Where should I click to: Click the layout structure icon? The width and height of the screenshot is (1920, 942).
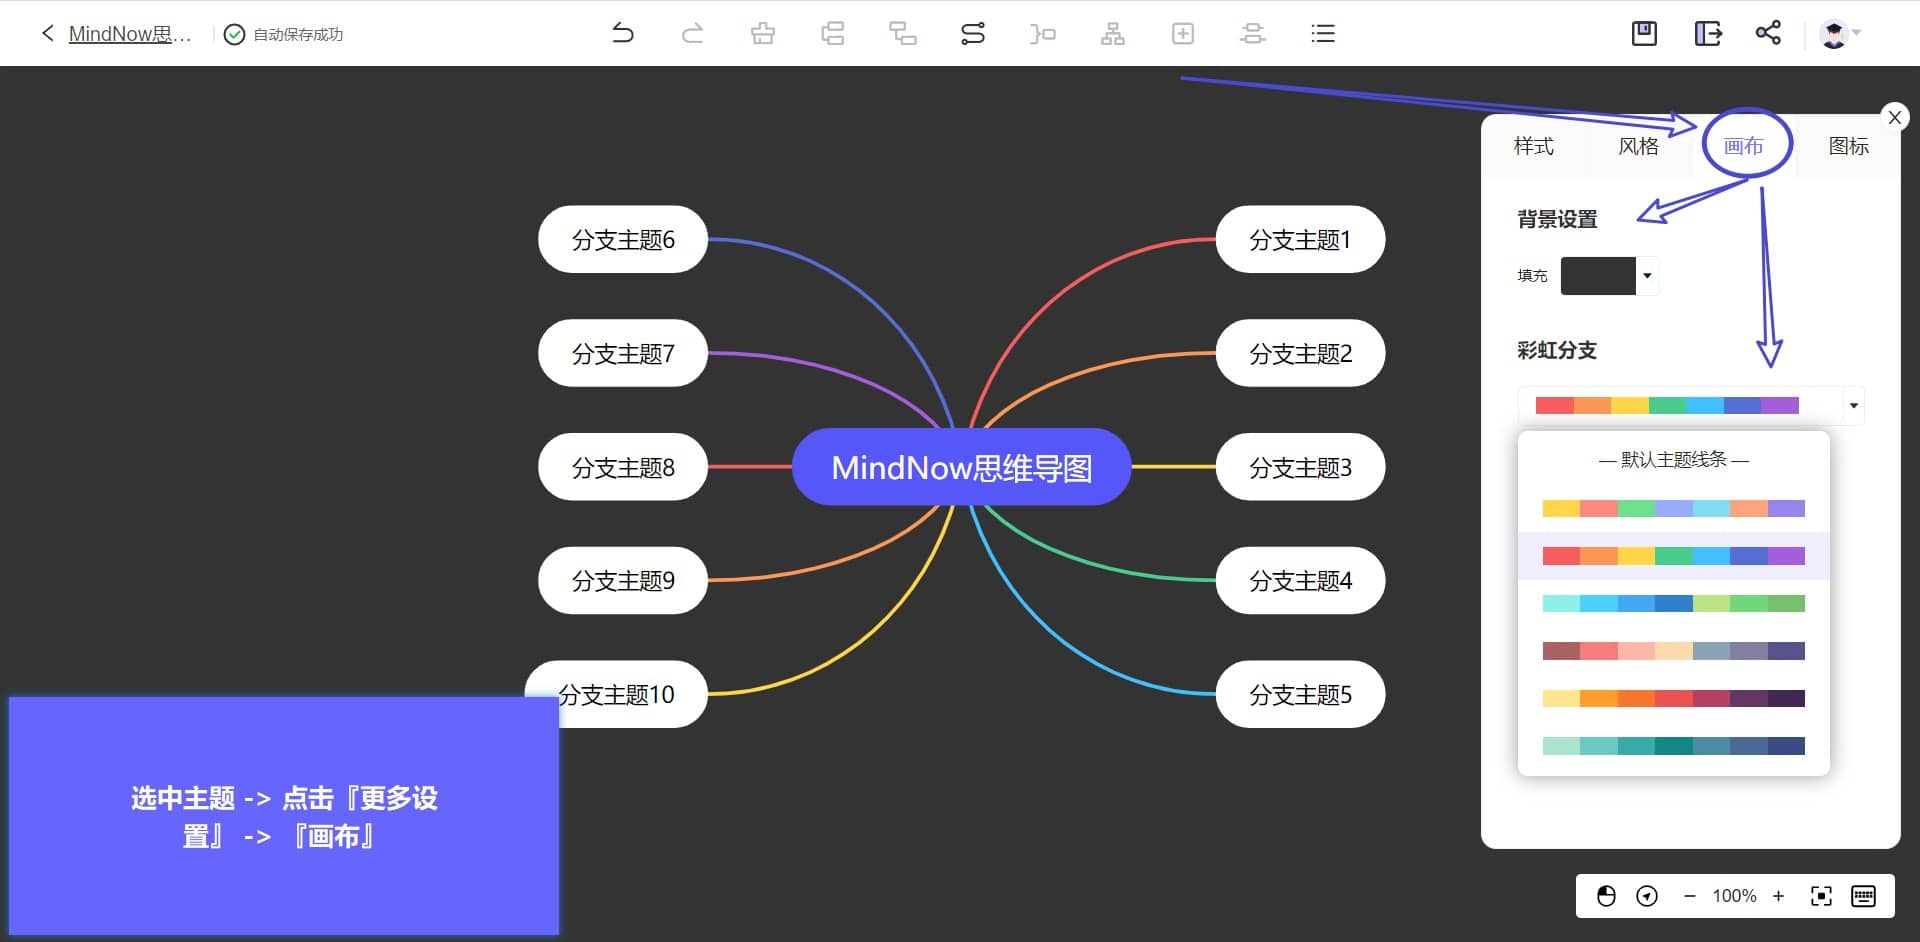point(1113,33)
